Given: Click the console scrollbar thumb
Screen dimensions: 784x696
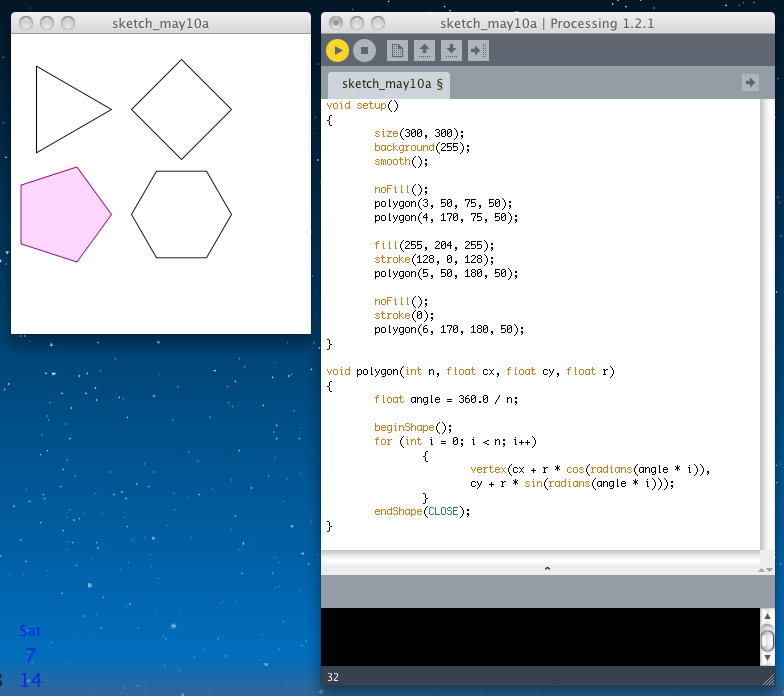Looking at the screenshot, I should pyautogui.click(x=767, y=639).
